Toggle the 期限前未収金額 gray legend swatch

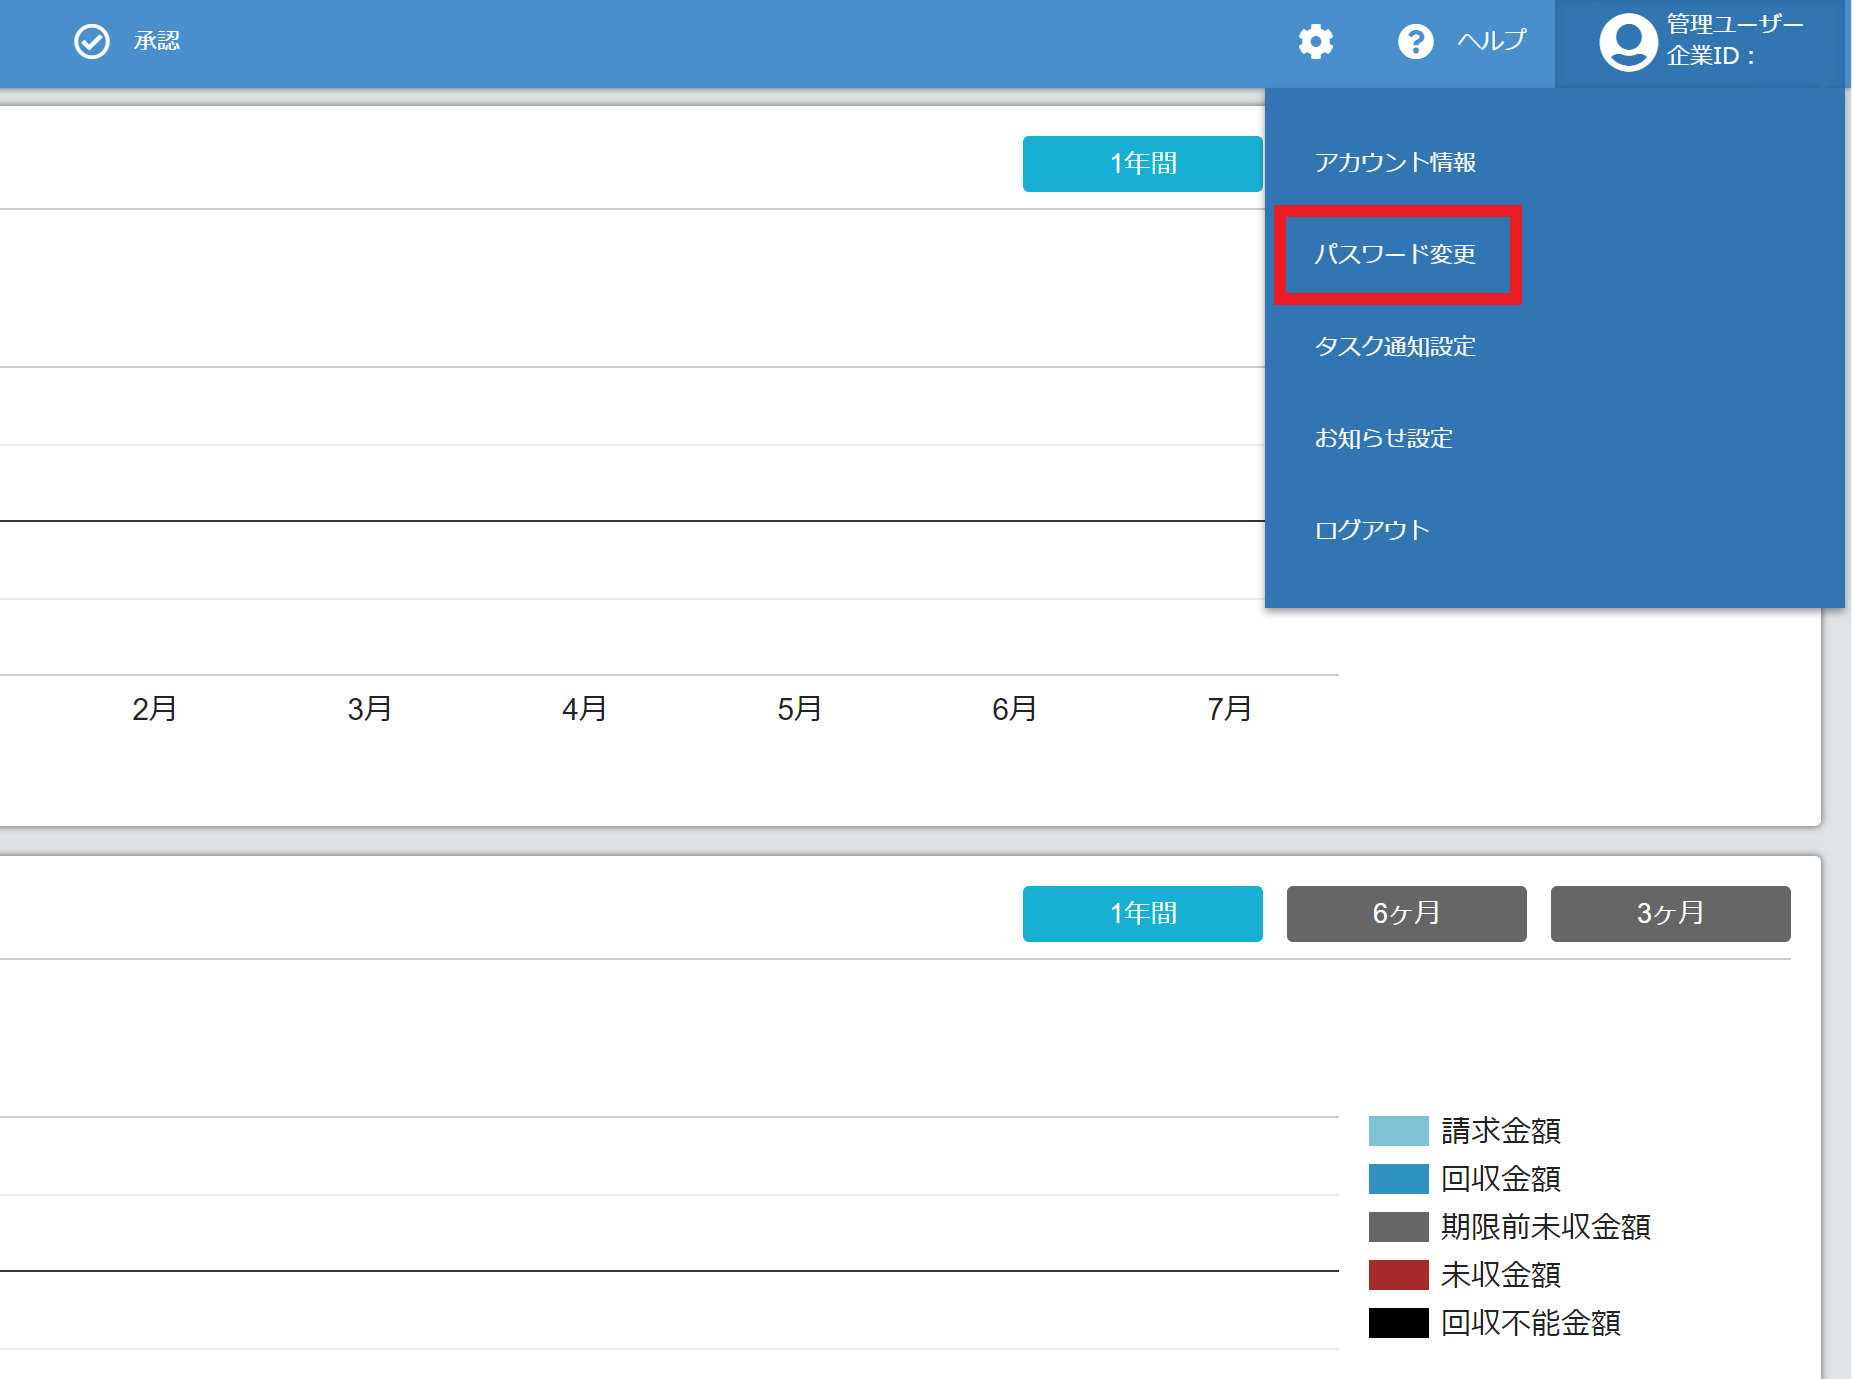(1398, 1227)
